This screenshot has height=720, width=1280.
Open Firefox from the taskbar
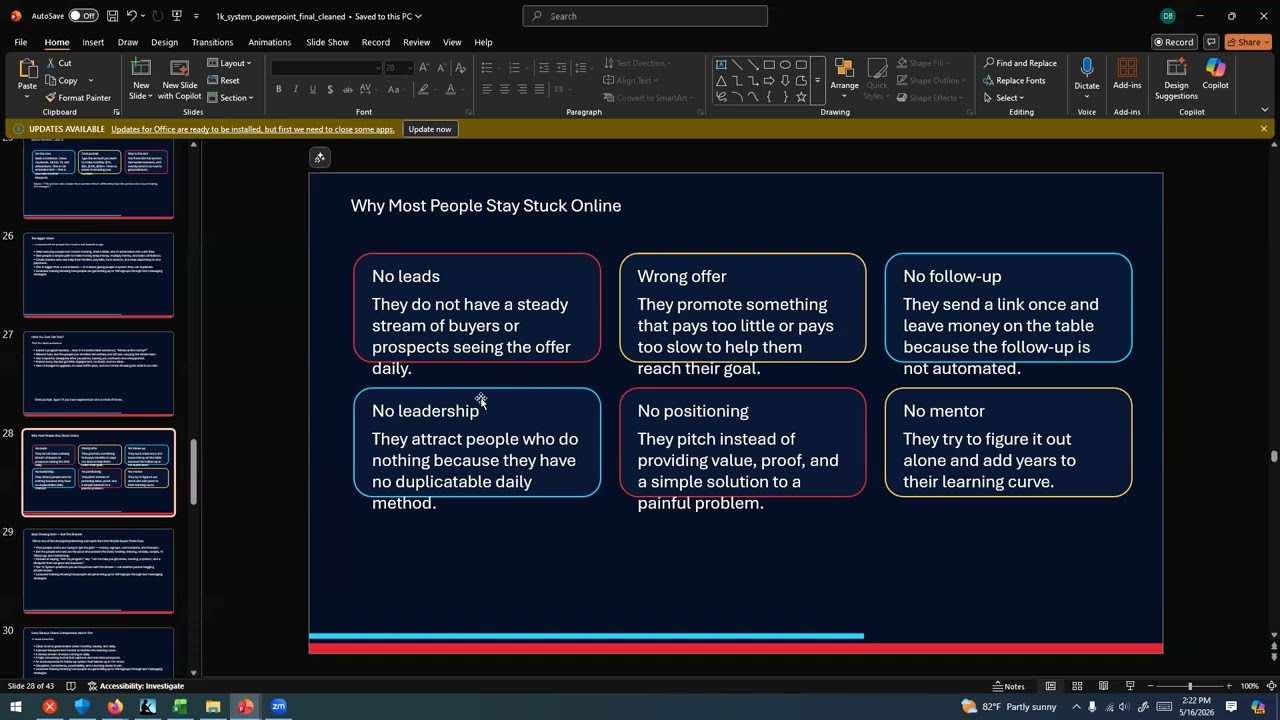pyautogui.click(x=115, y=707)
